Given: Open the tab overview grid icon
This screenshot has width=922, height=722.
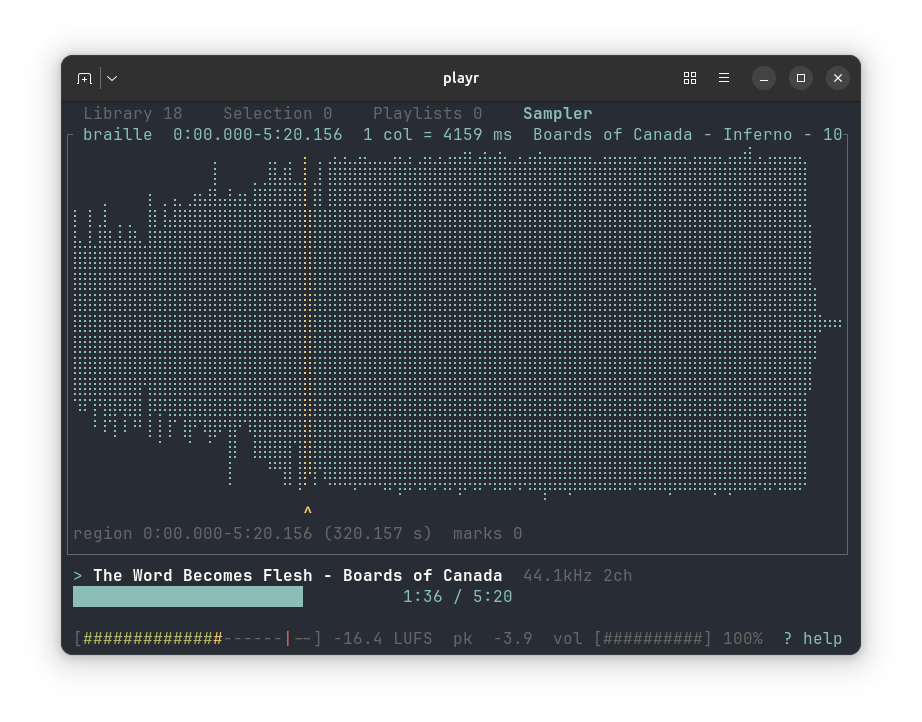Looking at the screenshot, I should click(x=690, y=78).
